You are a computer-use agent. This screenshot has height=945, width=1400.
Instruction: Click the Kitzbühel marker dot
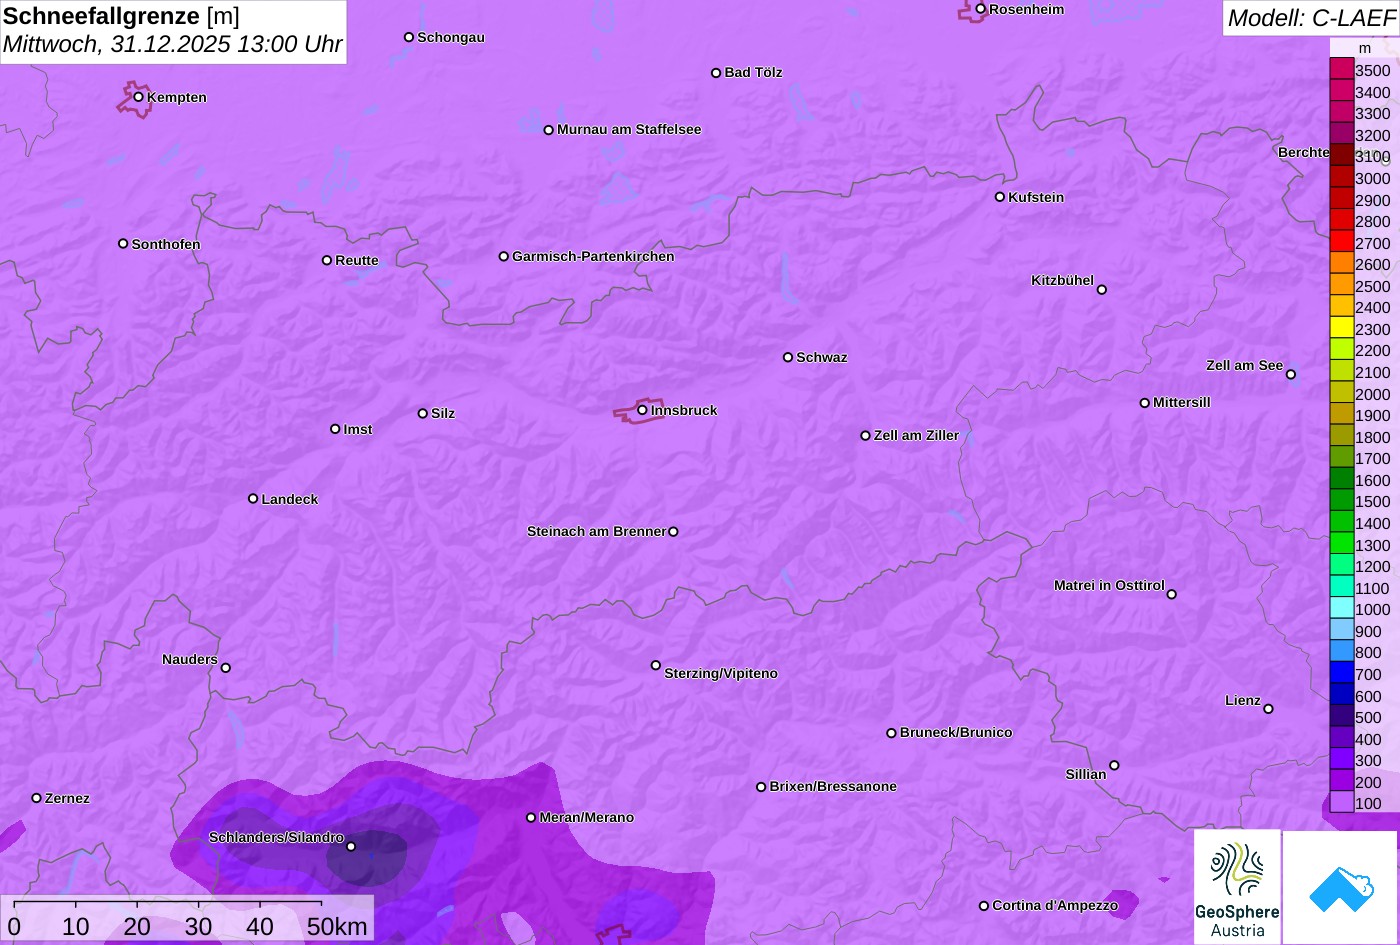pyautogui.click(x=1102, y=290)
